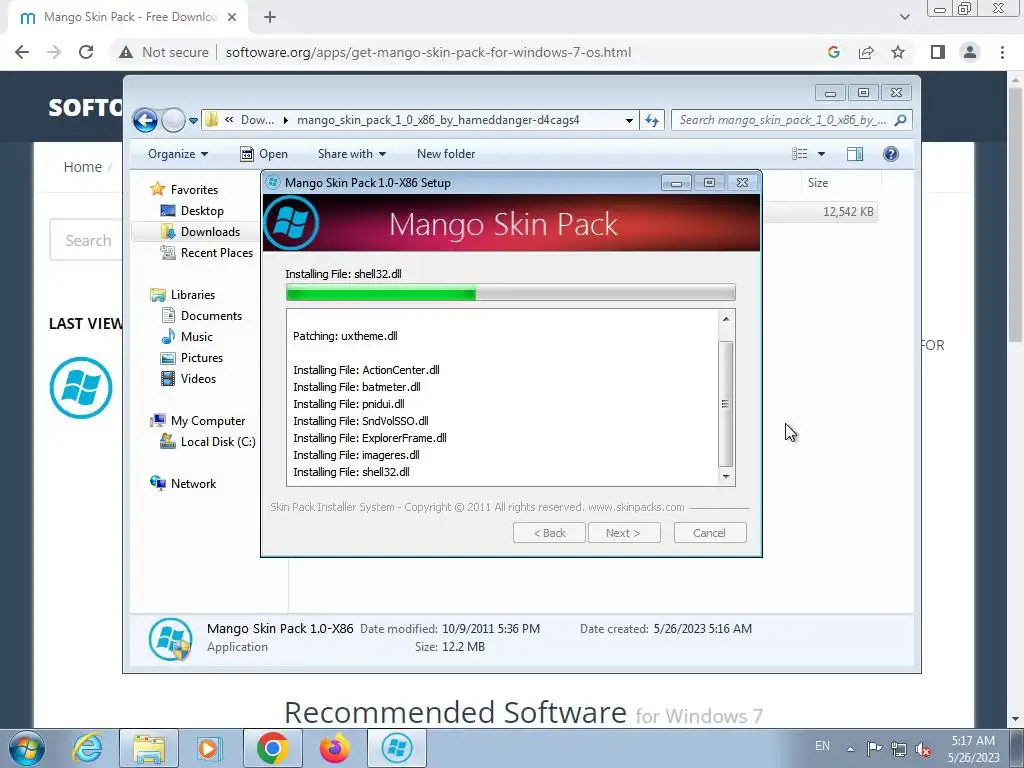Image resolution: width=1024 pixels, height=768 pixels.
Task: Click the install log scroll up arrow
Action: tap(726, 319)
